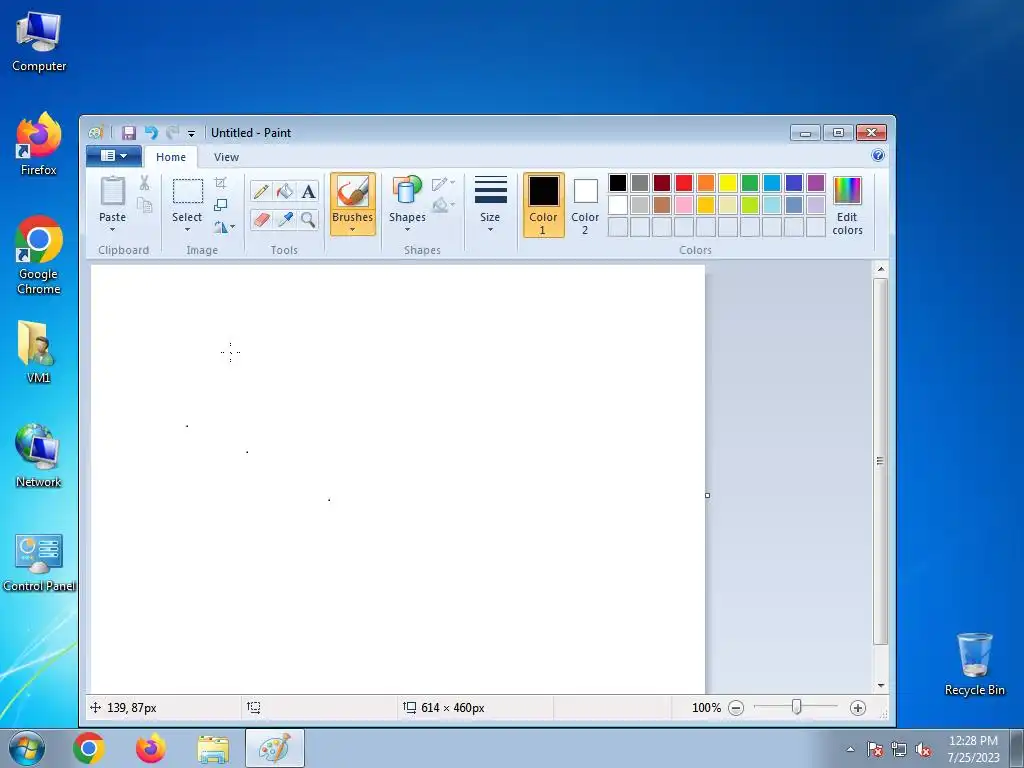Image resolution: width=1024 pixels, height=768 pixels.
Task: Select the Pencil tool
Action: tap(261, 191)
